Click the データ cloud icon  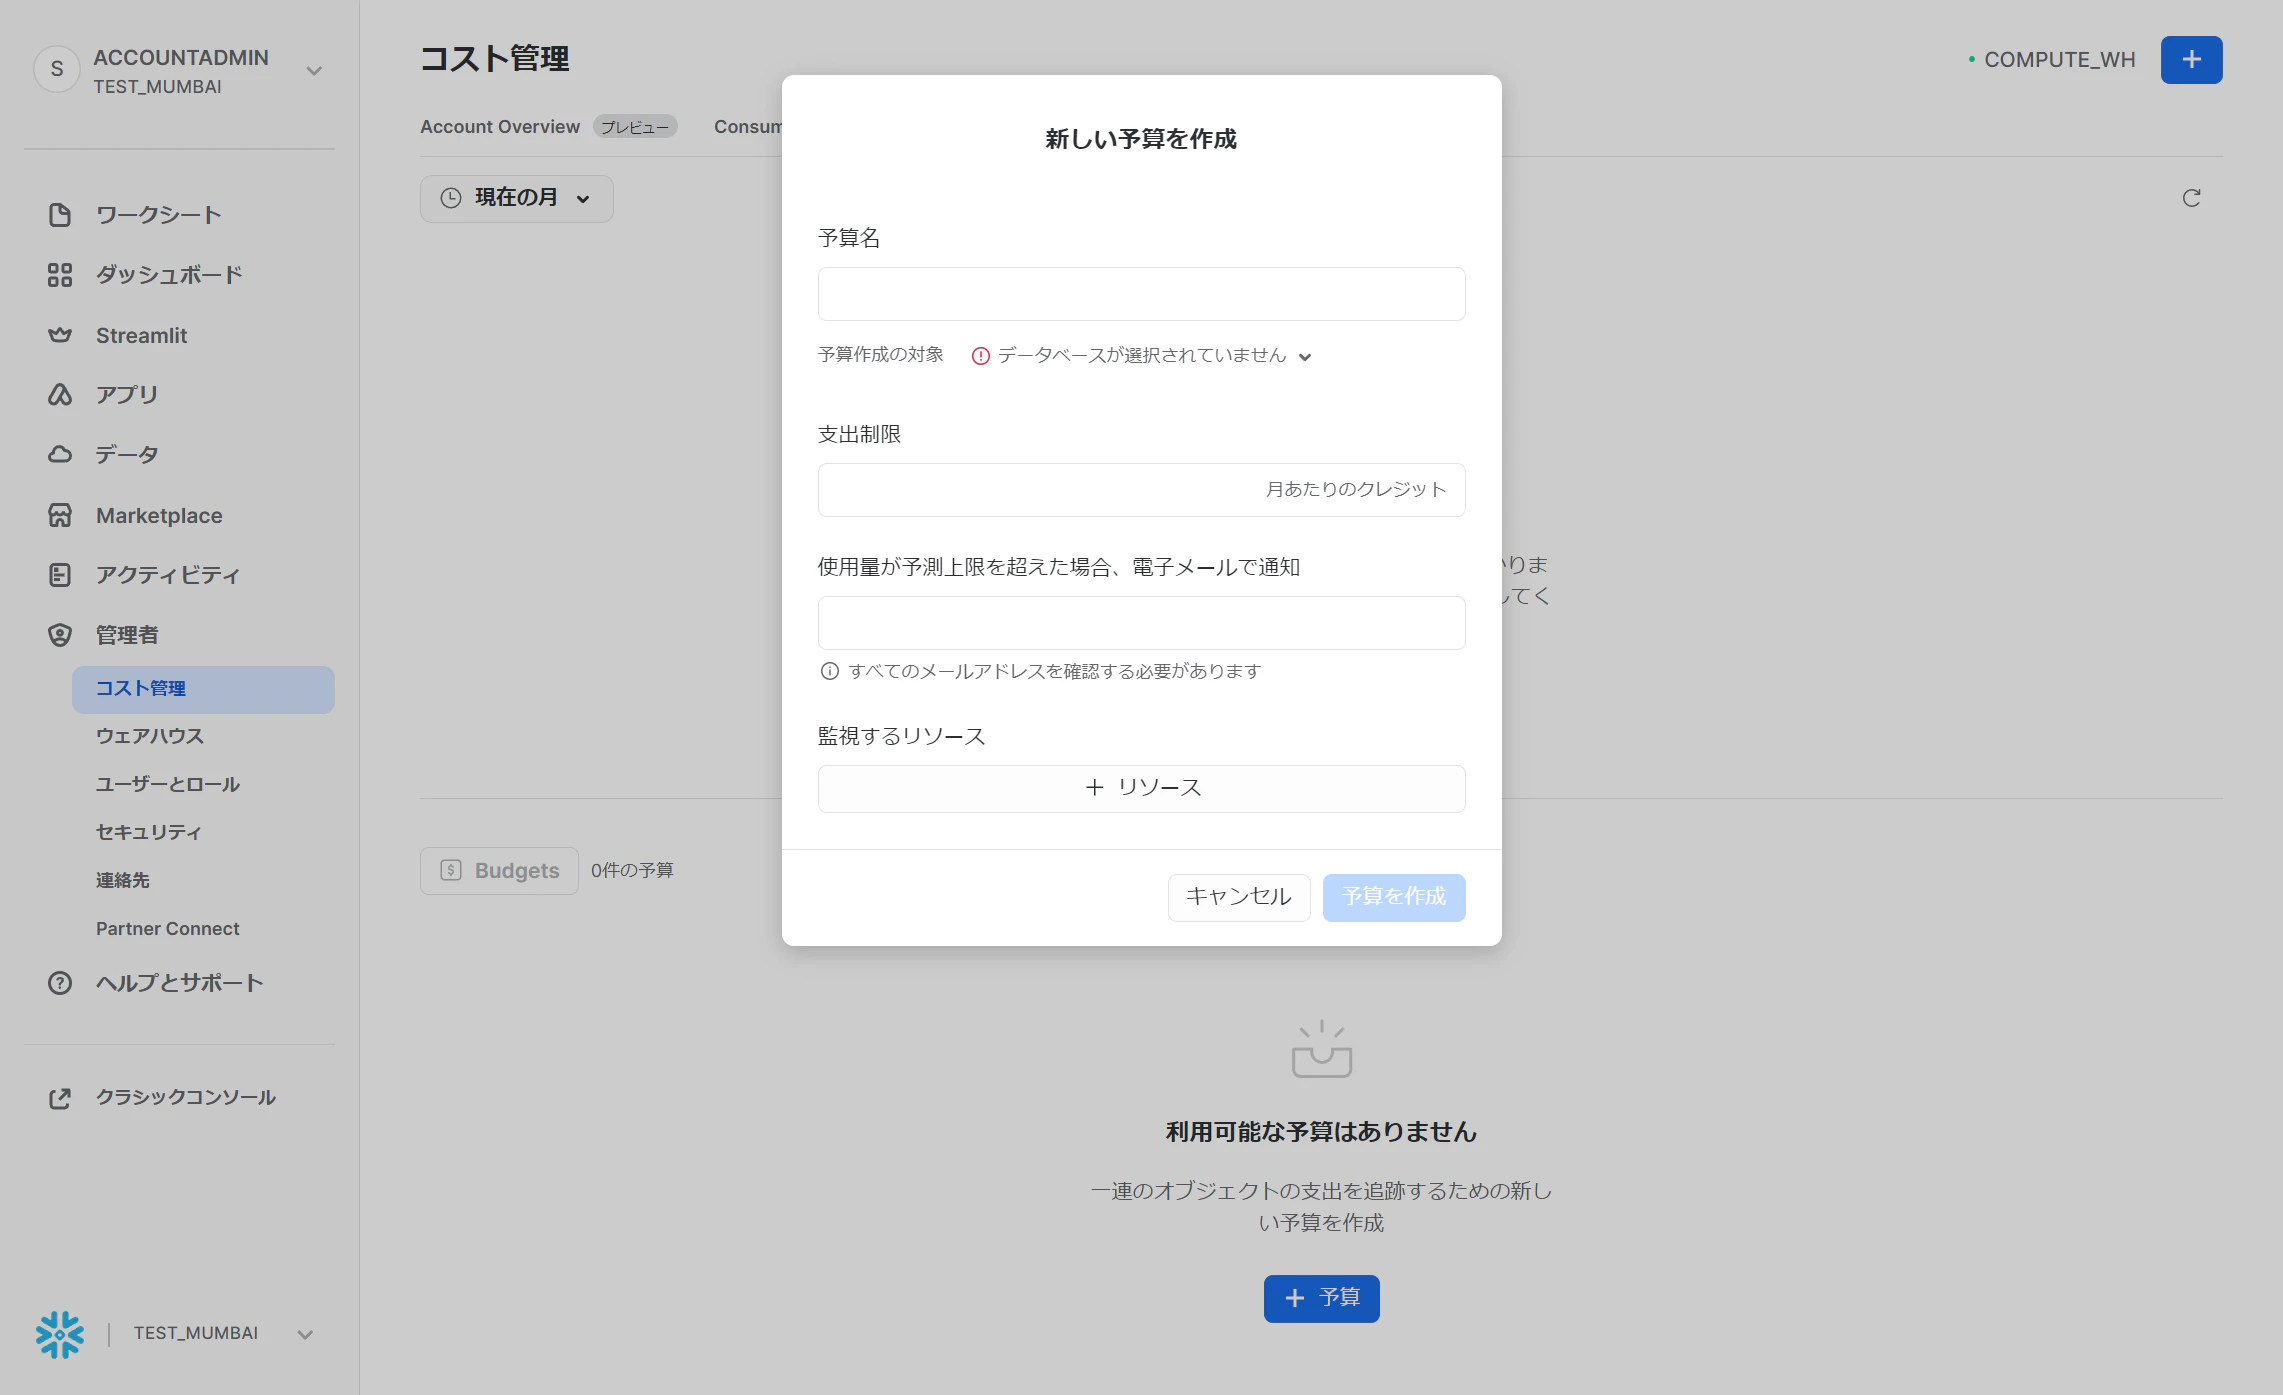(x=60, y=455)
